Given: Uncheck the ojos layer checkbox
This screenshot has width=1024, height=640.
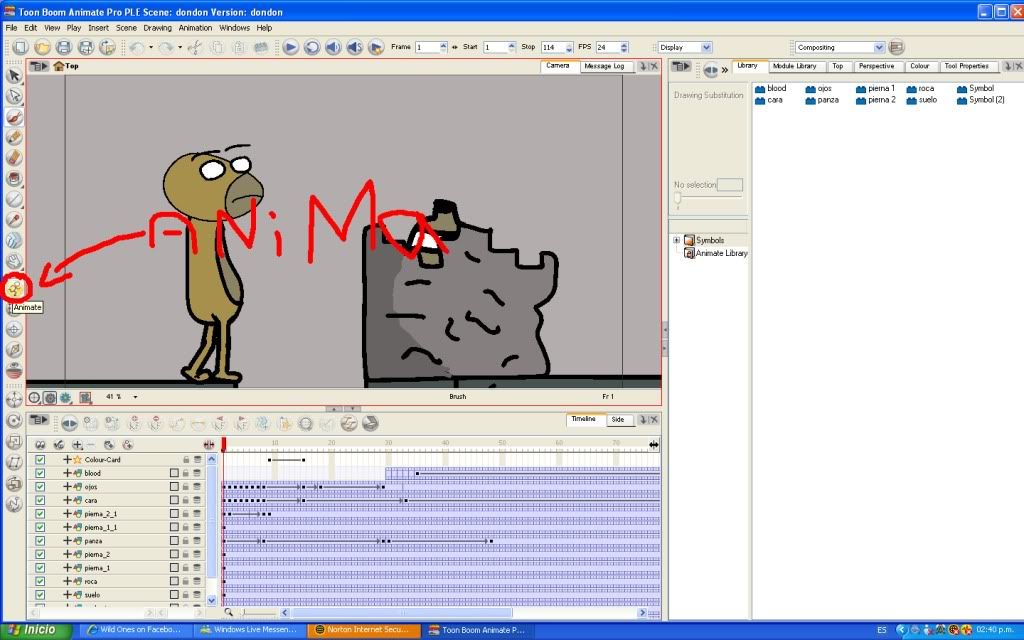Looking at the screenshot, I should click(x=40, y=487).
